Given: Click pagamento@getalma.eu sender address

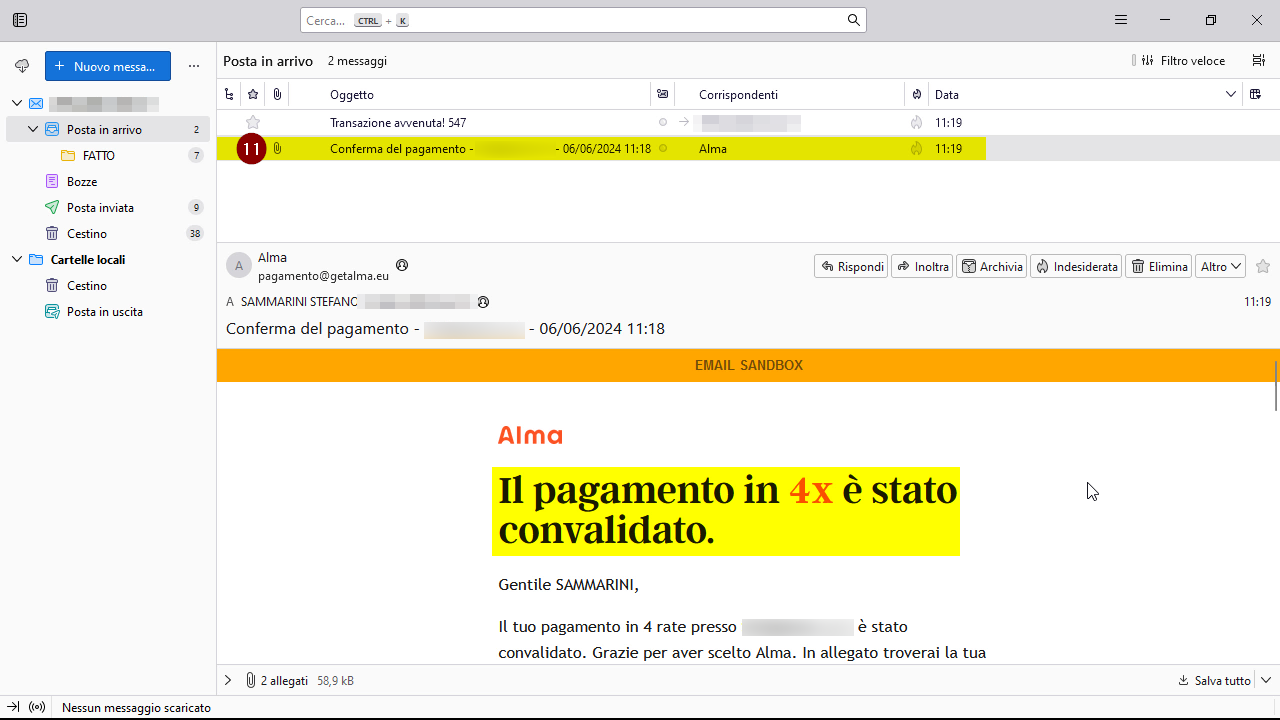Looking at the screenshot, I should 323,276.
